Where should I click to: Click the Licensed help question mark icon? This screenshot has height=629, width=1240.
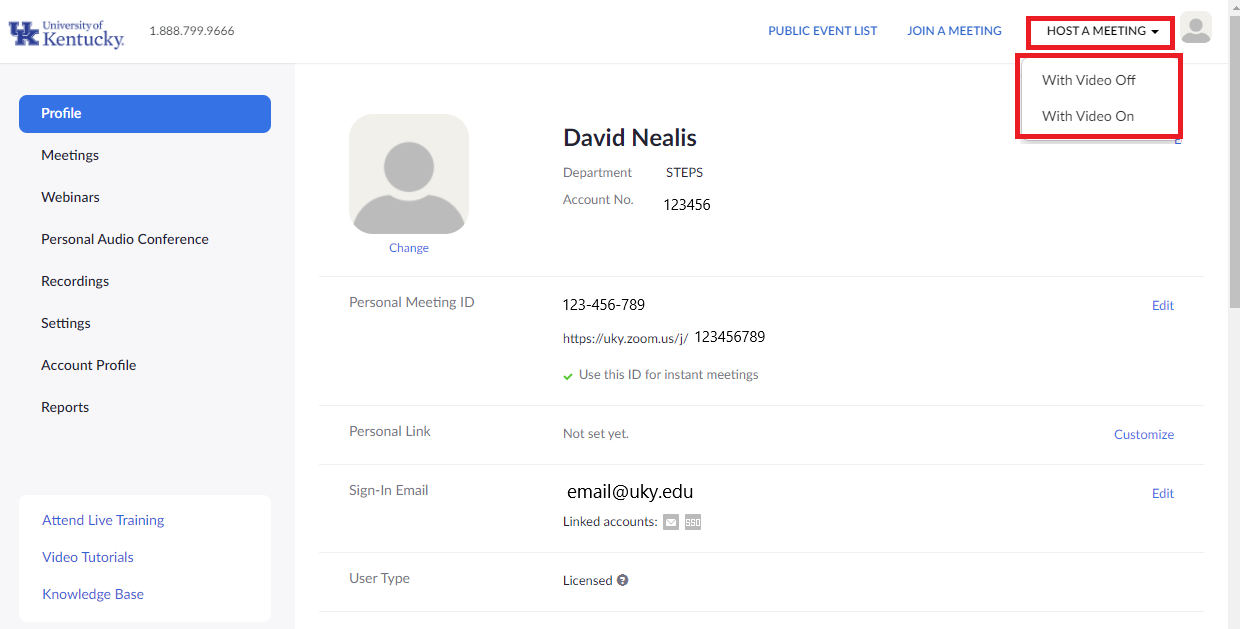(623, 580)
